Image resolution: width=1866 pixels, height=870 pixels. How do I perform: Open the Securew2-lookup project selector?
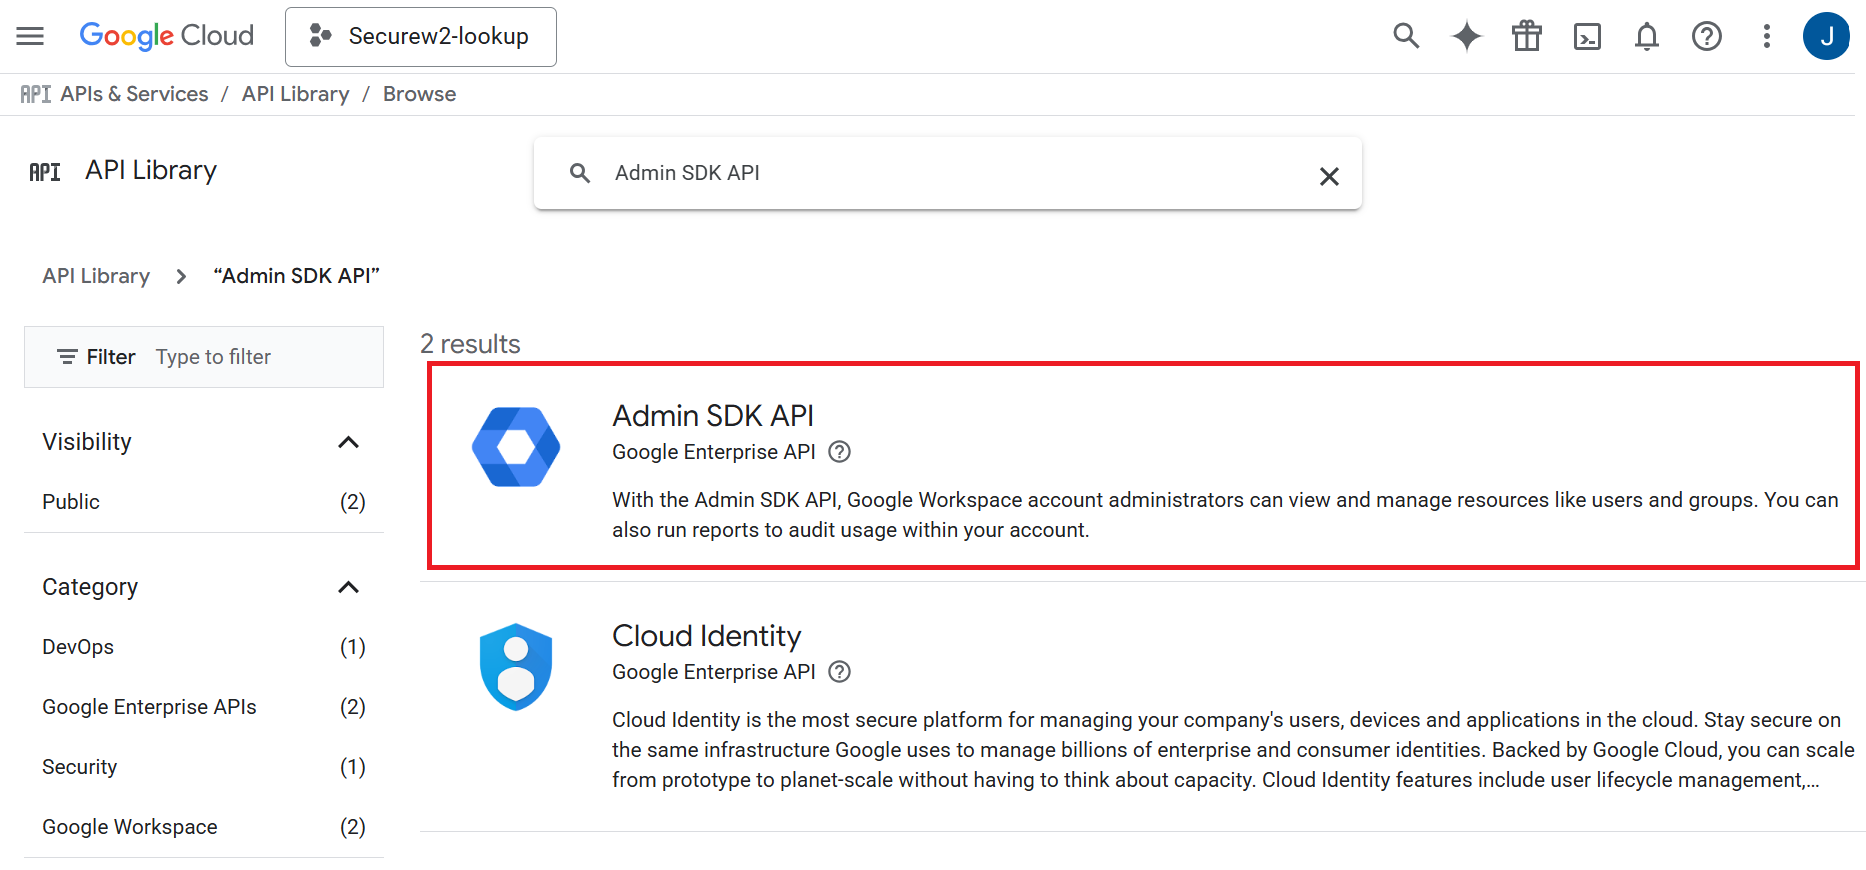pos(420,37)
